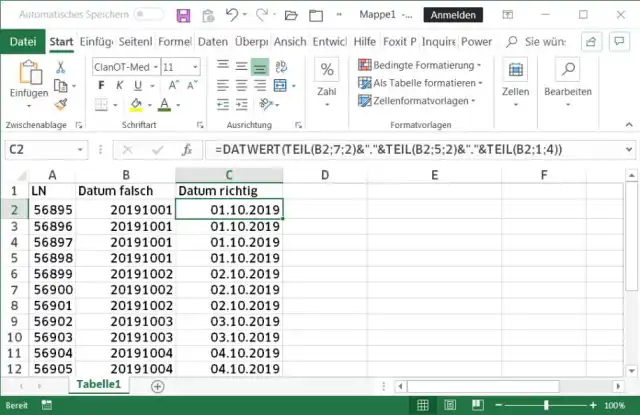This screenshot has width=640, height=415.
Task: Toggle italic formatting K button
Action: tap(120, 86)
